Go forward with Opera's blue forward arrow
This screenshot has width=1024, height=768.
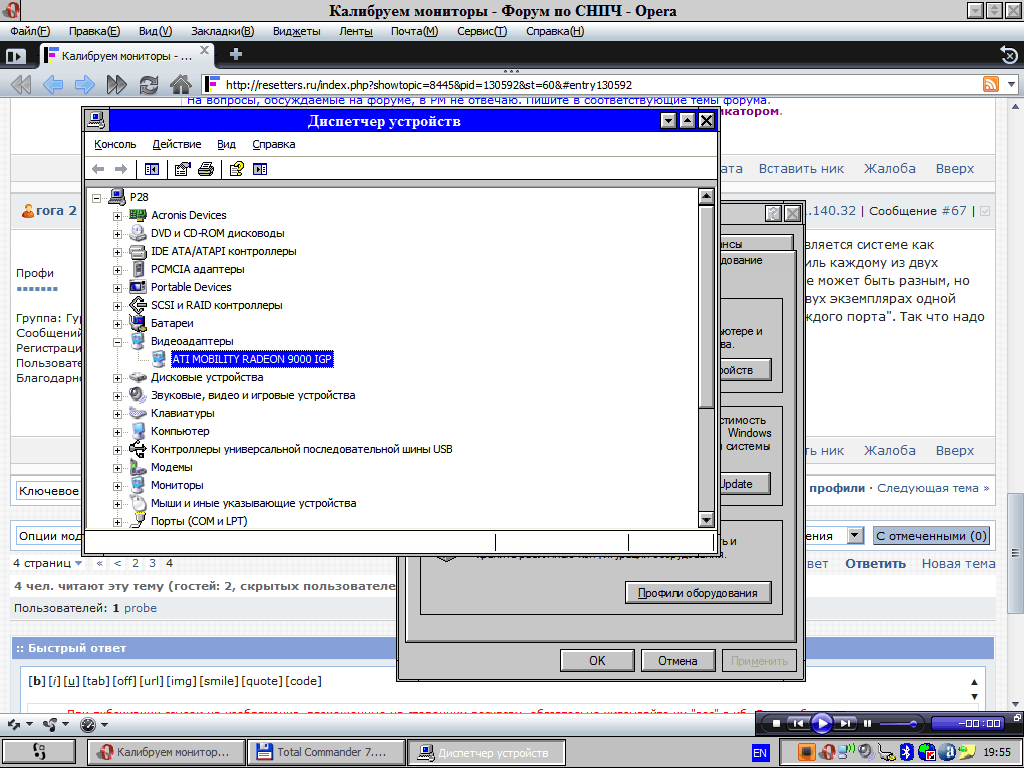85,84
